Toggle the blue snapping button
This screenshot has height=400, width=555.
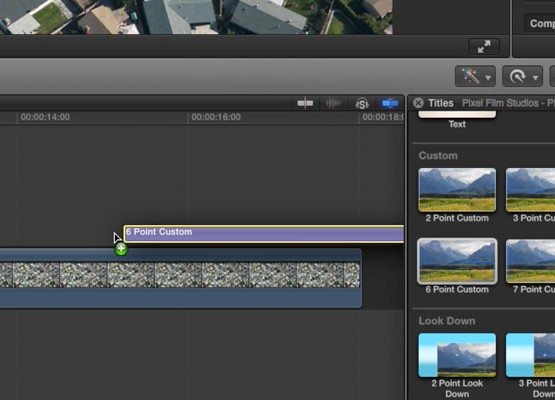(x=390, y=103)
